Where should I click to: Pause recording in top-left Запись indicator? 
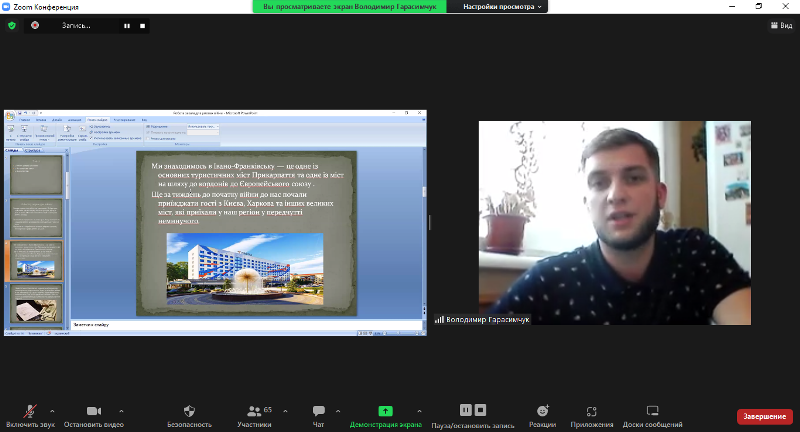coord(127,26)
